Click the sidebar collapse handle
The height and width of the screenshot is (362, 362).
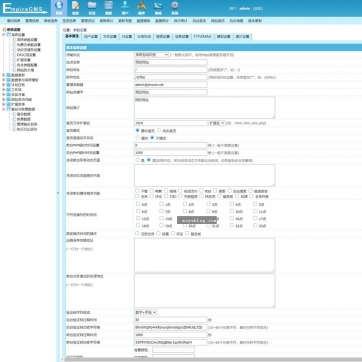(57, 193)
